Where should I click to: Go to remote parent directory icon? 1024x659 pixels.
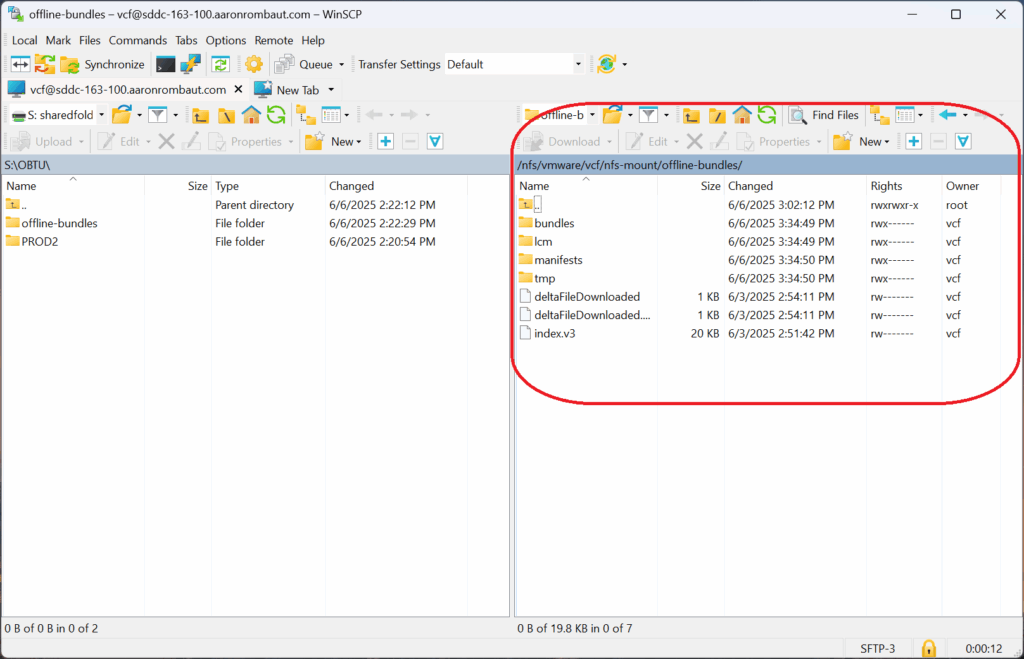pyautogui.click(x=691, y=115)
